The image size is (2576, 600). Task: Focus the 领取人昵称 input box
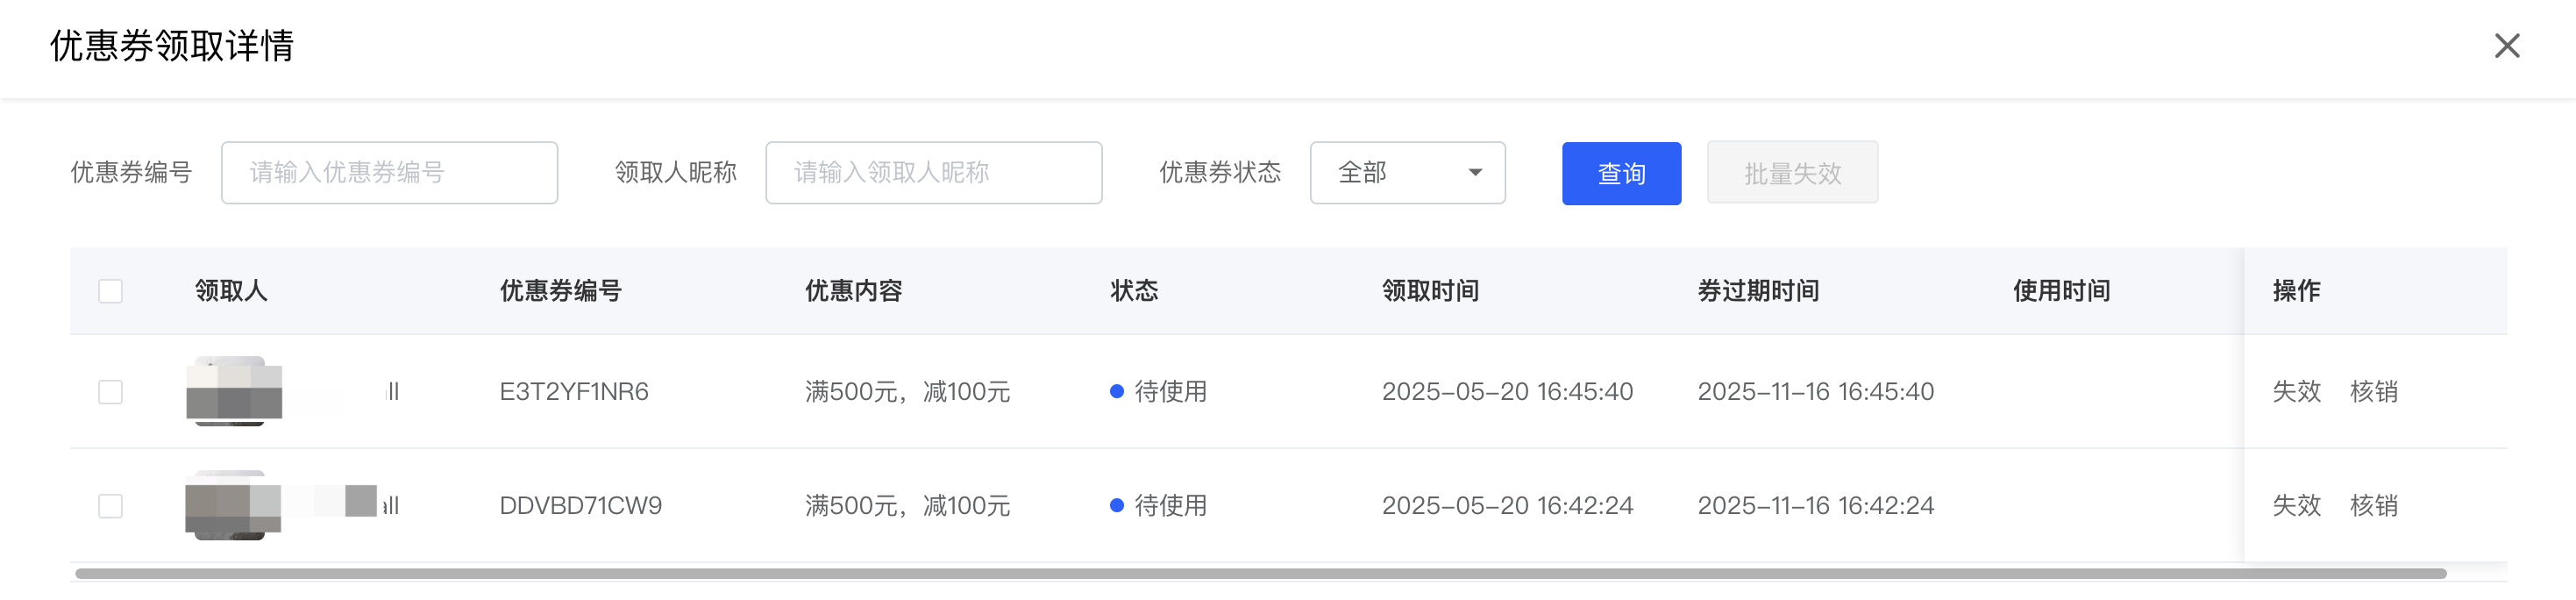pyautogui.click(x=933, y=173)
